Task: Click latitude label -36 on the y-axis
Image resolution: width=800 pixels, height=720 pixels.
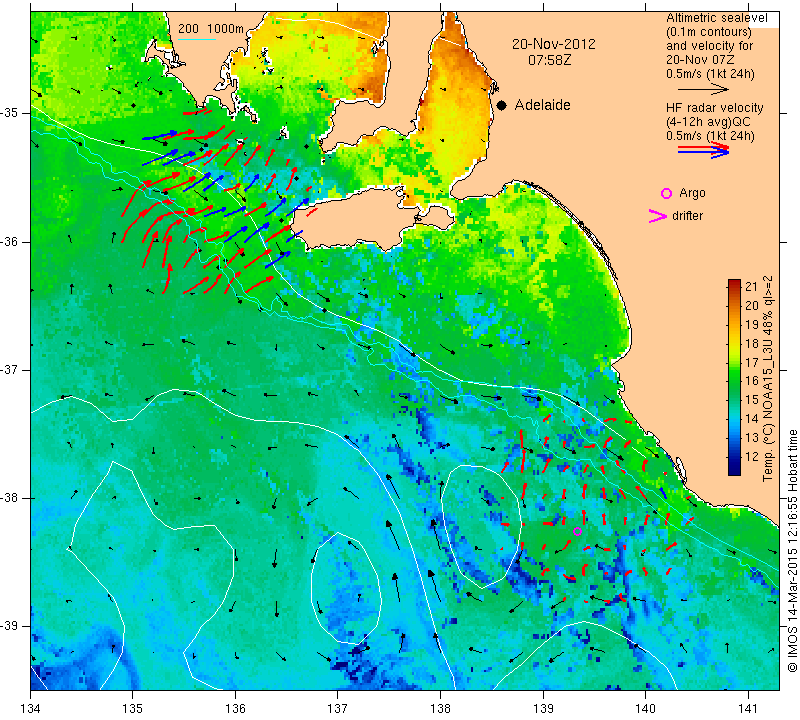Action: point(10,241)
